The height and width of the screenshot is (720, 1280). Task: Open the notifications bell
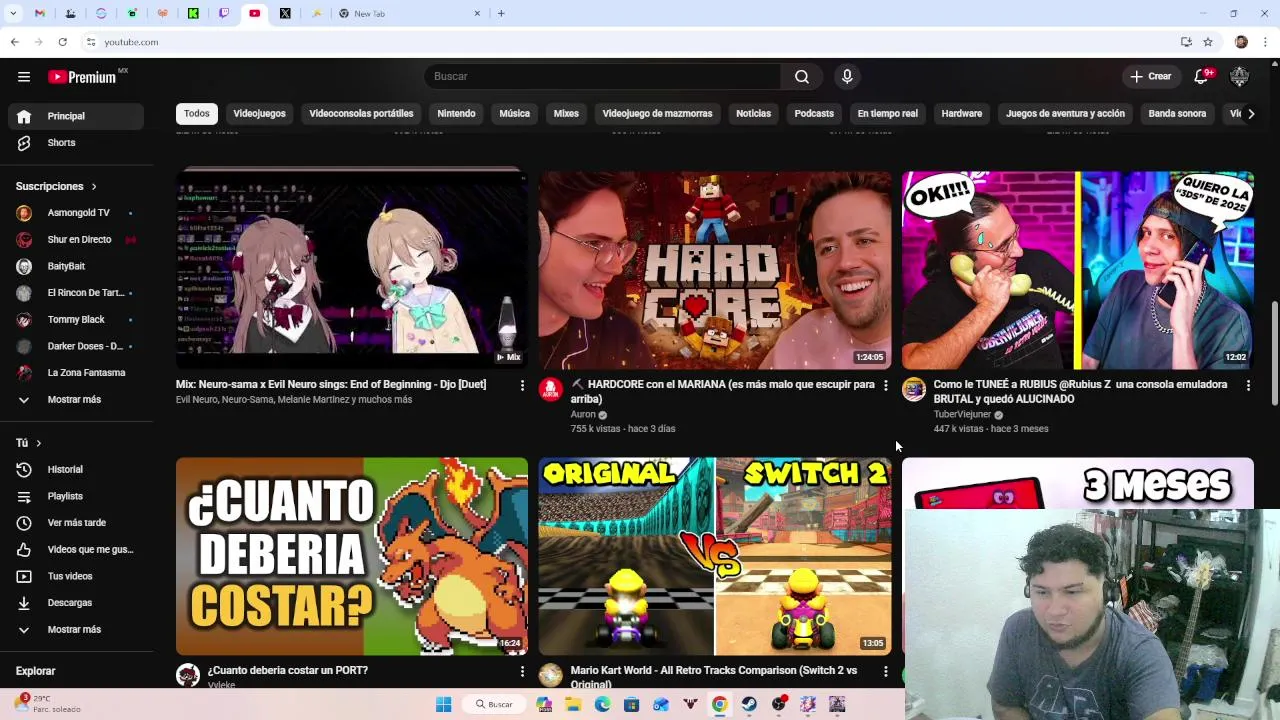[x=1203, y=77]
